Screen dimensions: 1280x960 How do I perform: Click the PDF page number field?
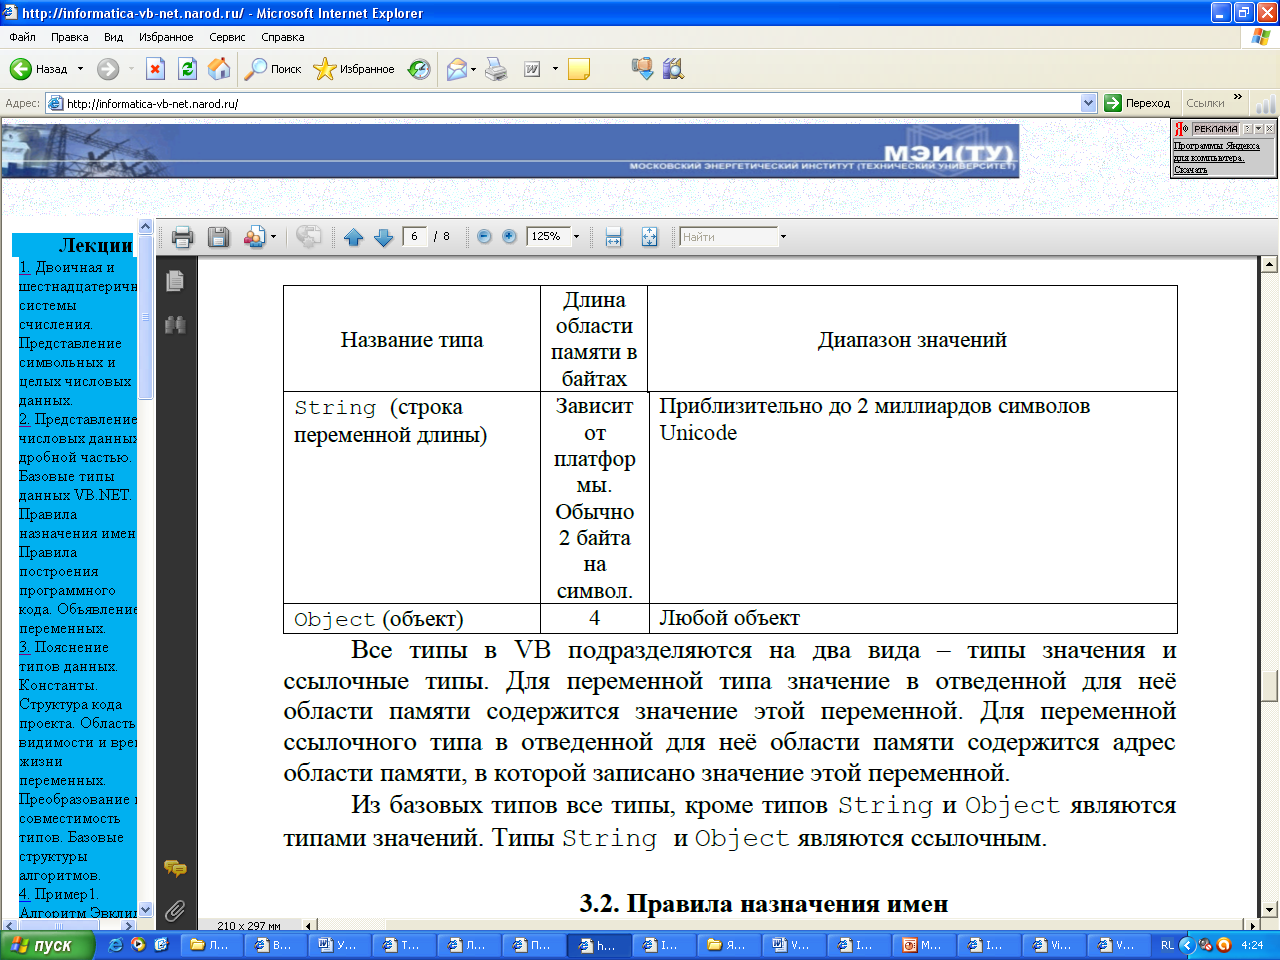[415, 237]
